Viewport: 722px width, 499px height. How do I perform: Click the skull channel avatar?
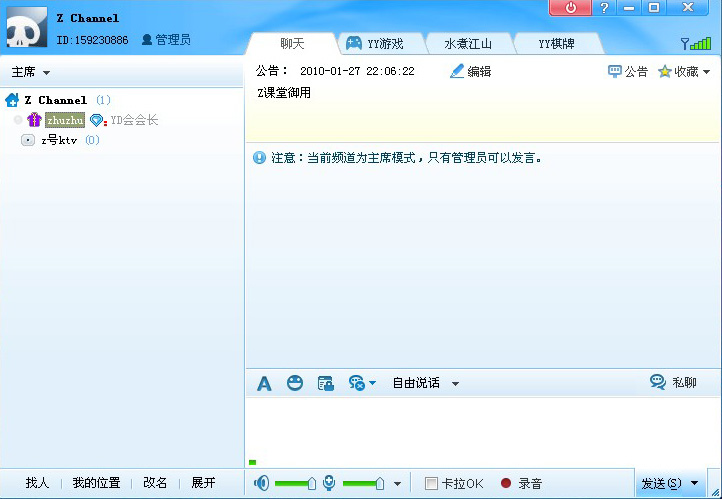pos(26,27)
